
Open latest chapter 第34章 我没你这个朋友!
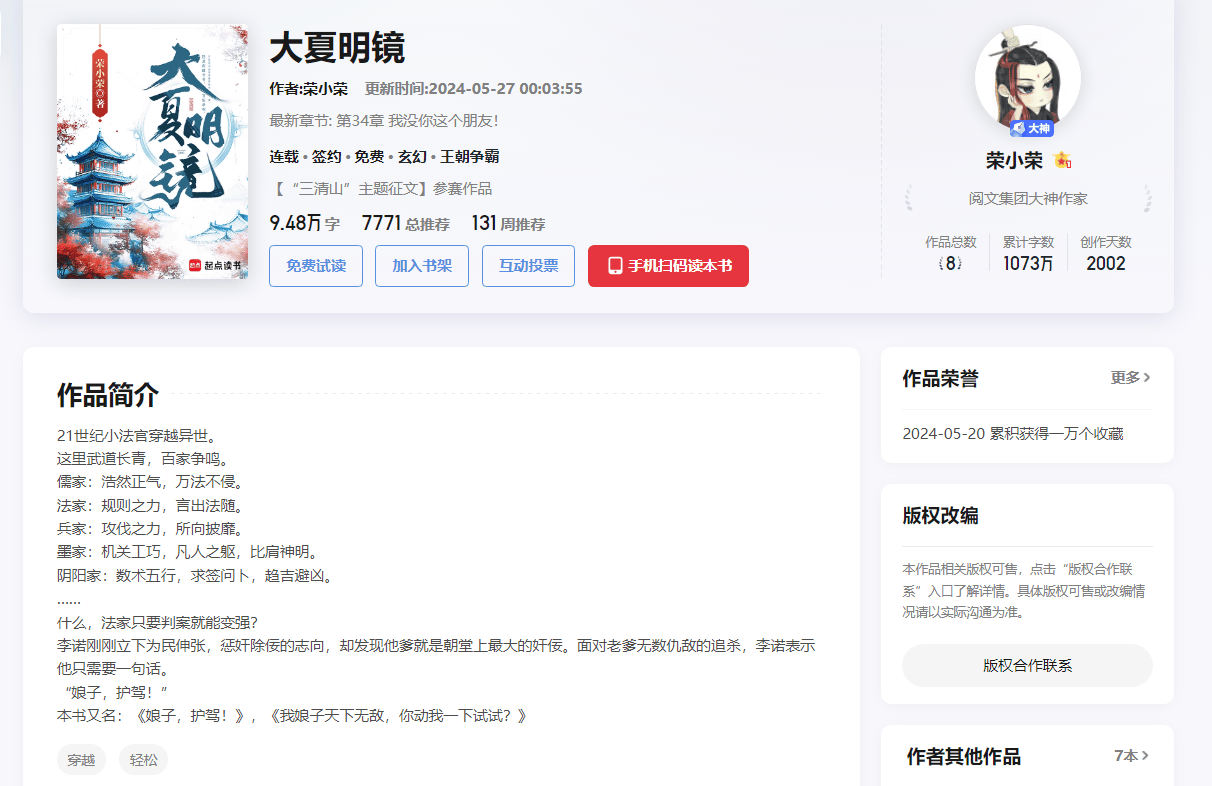[x=417, y=120]
